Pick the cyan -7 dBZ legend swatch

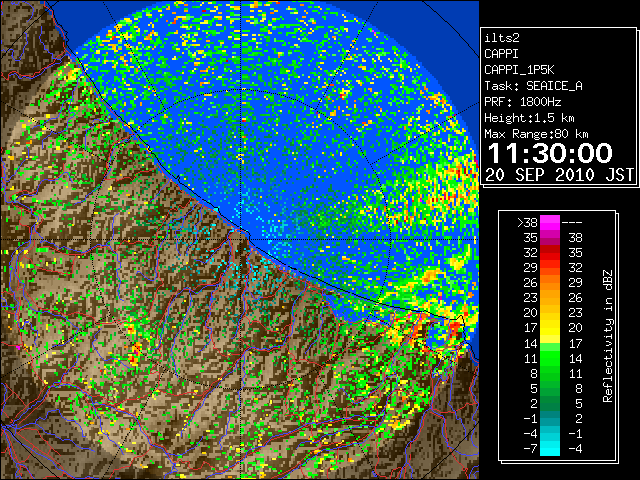550,448
